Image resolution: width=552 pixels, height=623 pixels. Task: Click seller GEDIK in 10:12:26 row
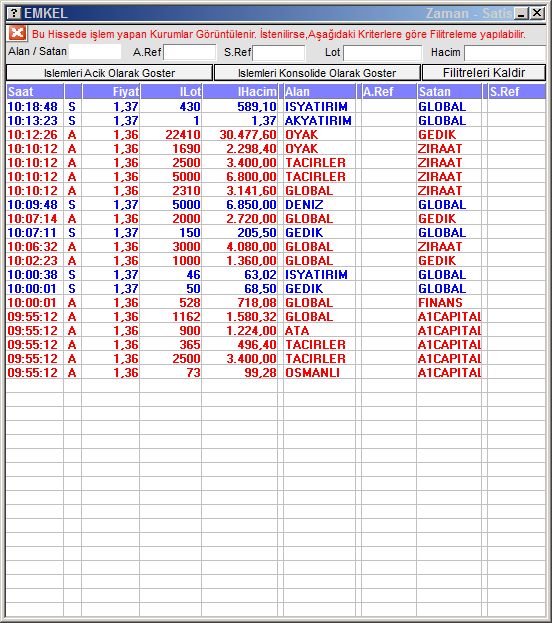[x=437, y=135]
